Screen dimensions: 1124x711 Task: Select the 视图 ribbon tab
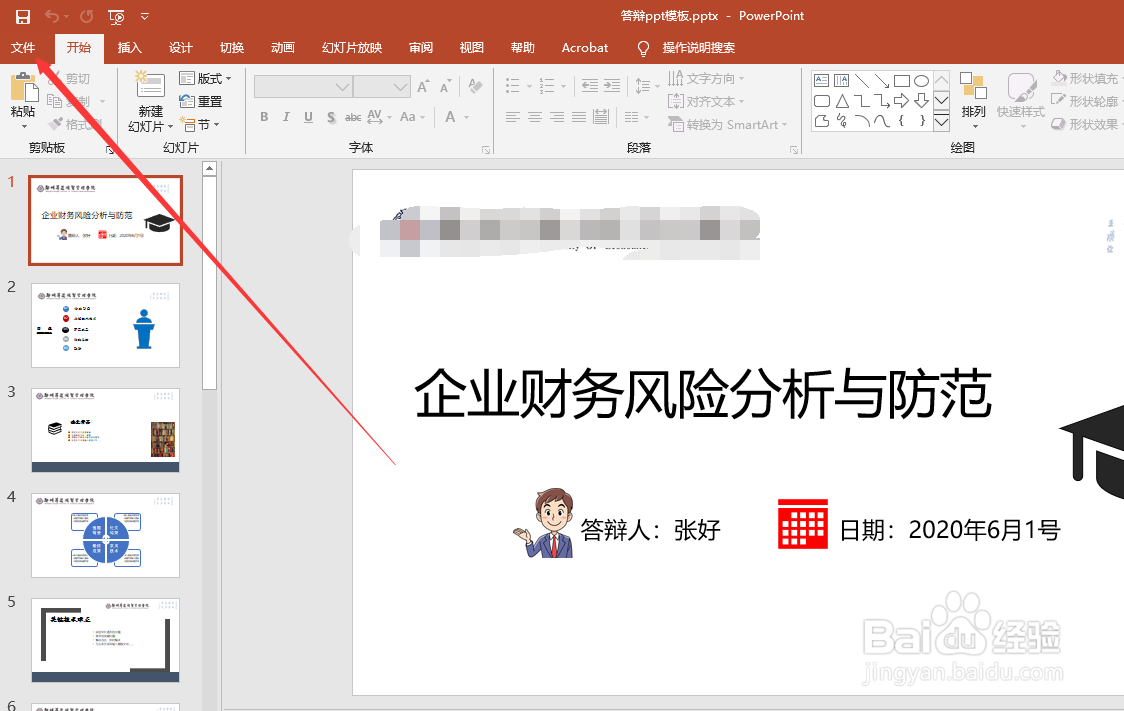click(472, 48)
